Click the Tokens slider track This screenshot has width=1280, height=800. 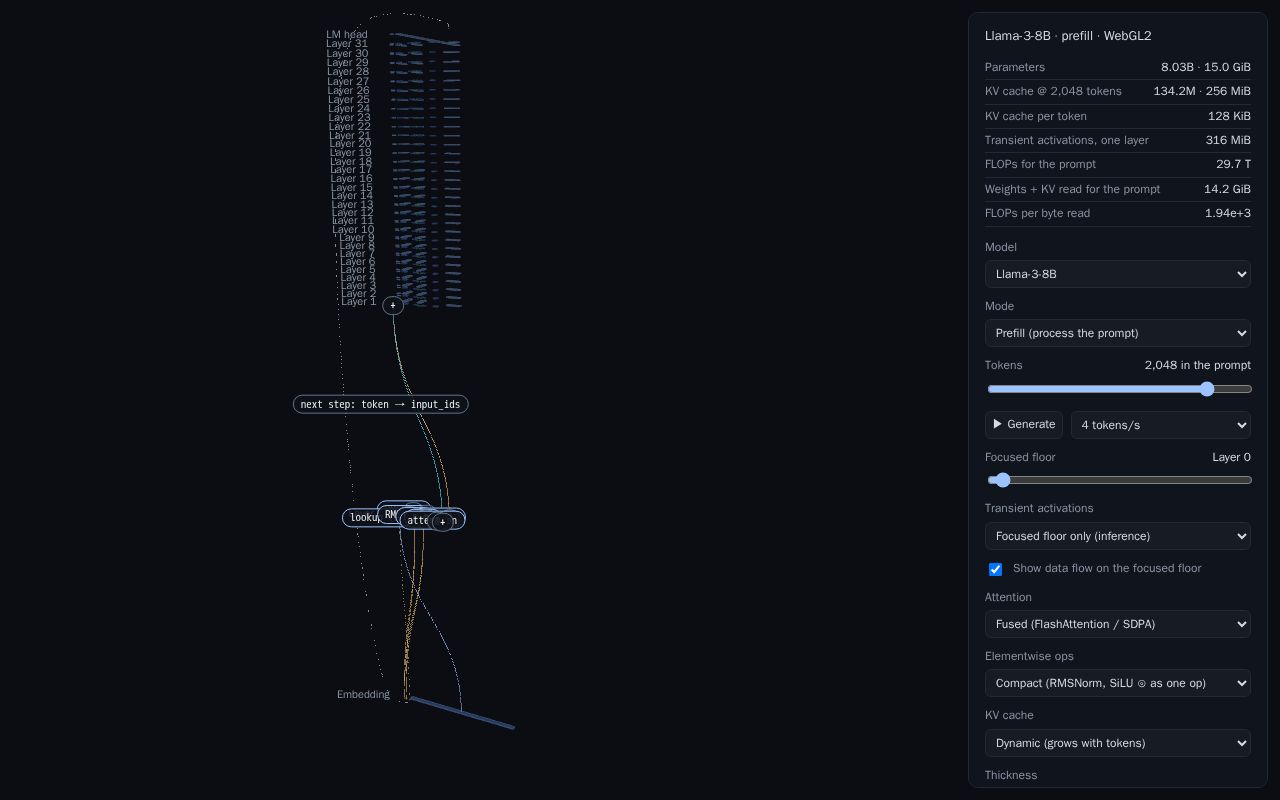point(1118,389)
